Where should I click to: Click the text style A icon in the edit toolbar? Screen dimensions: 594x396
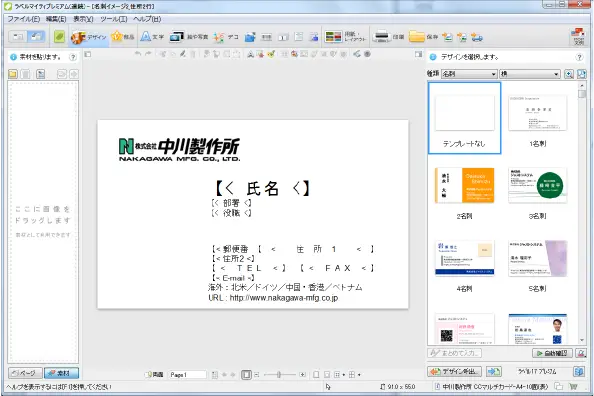250,55
